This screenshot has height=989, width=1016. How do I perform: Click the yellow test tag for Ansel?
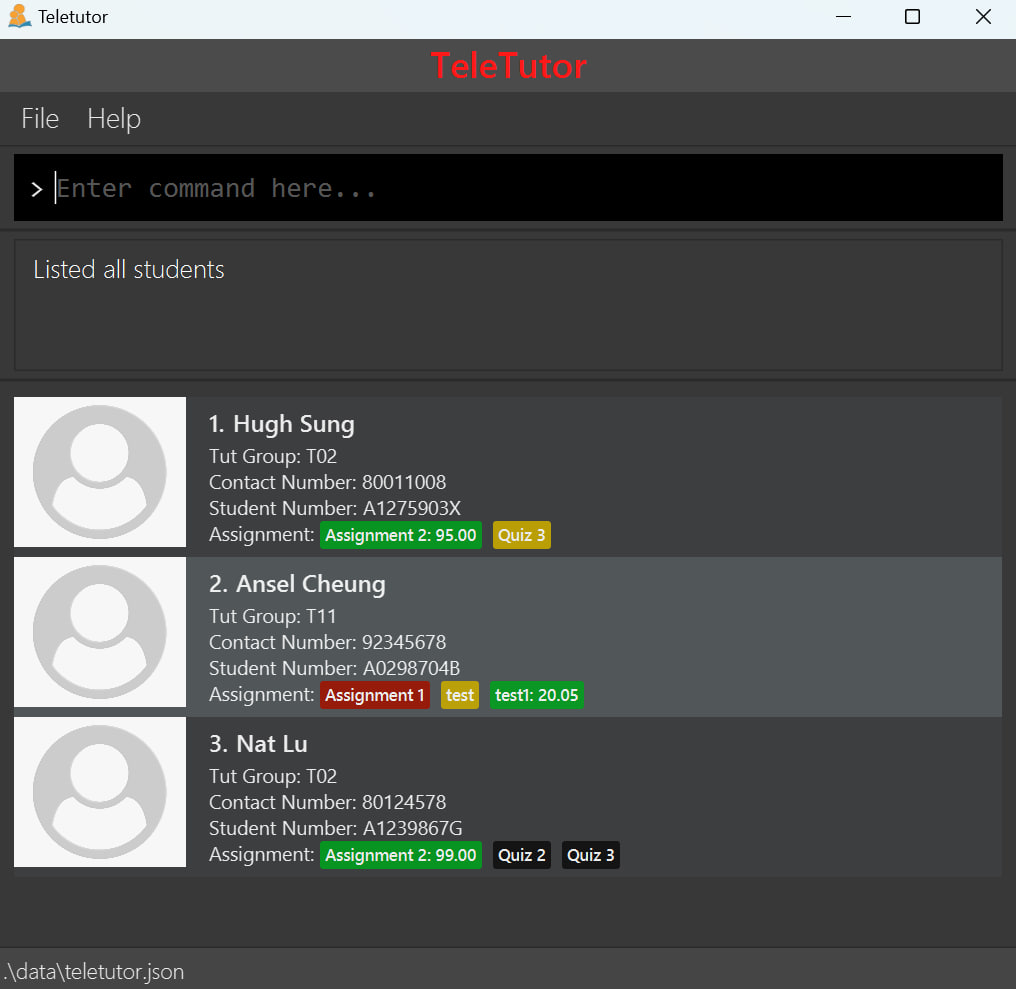460,695
